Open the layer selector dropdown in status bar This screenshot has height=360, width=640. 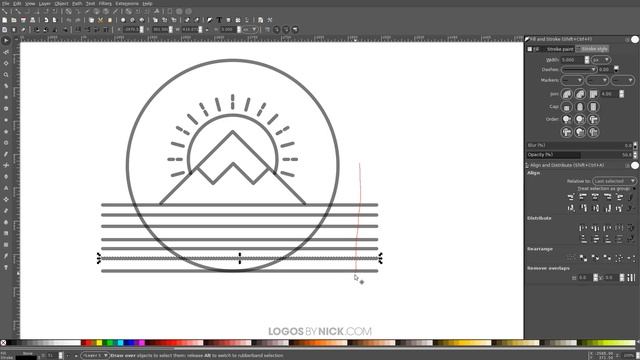pyautogui.click(x=96, y=356)
